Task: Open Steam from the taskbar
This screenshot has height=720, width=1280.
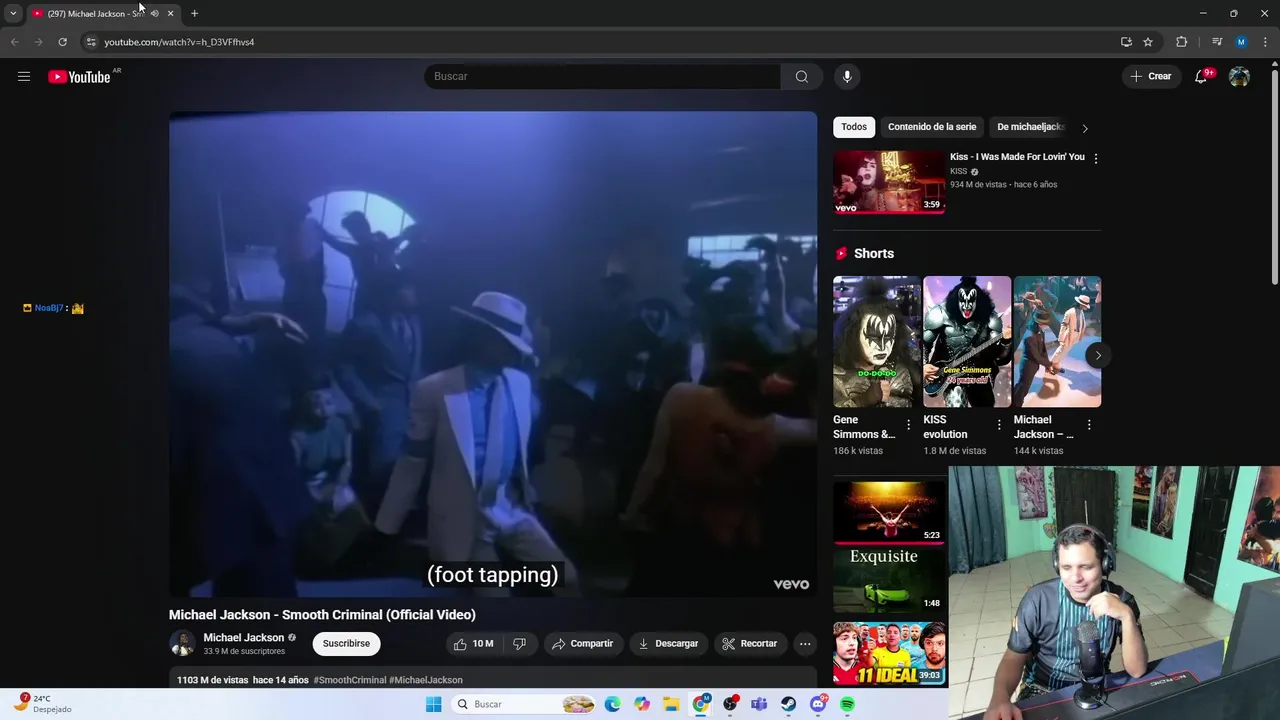Action: tap(789, 704)
